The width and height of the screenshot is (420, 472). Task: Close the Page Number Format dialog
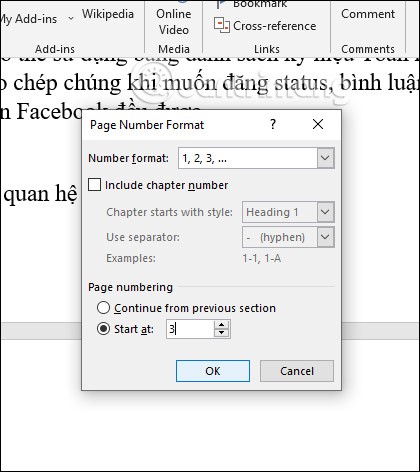pyautogui.click(x=318, y=124)
